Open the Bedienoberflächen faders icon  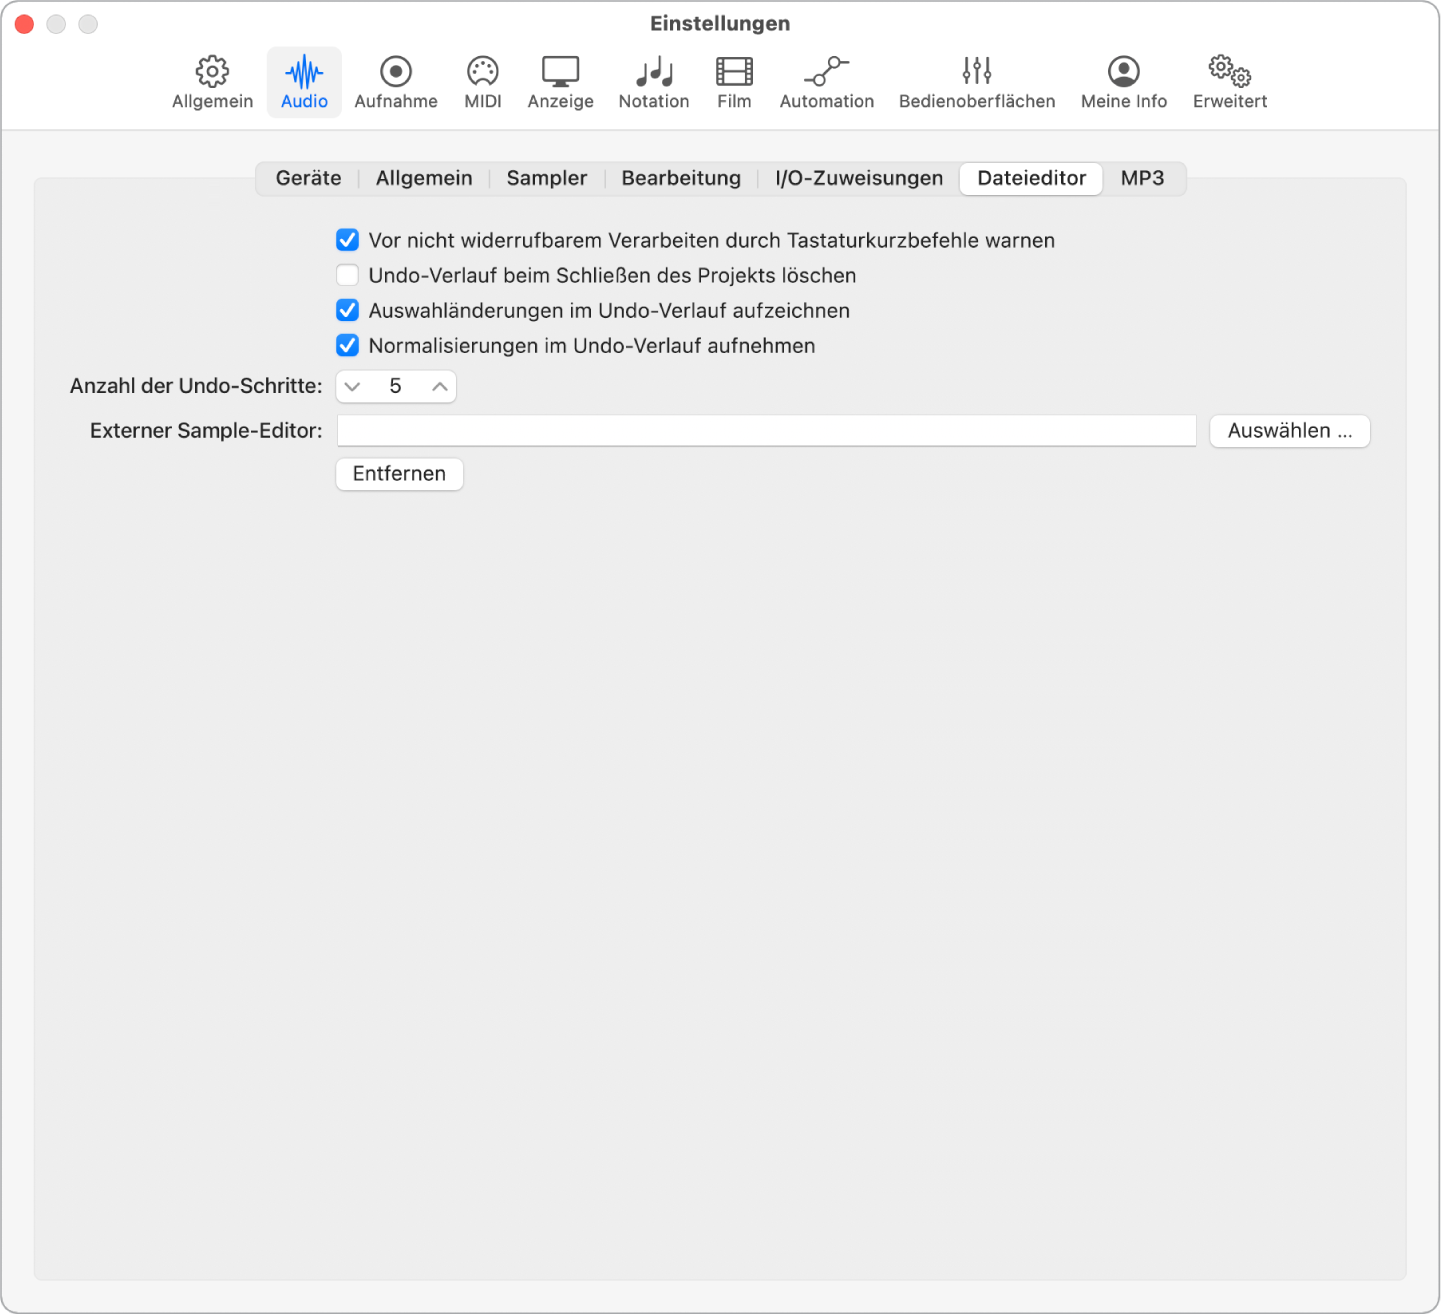coord(977,71)
